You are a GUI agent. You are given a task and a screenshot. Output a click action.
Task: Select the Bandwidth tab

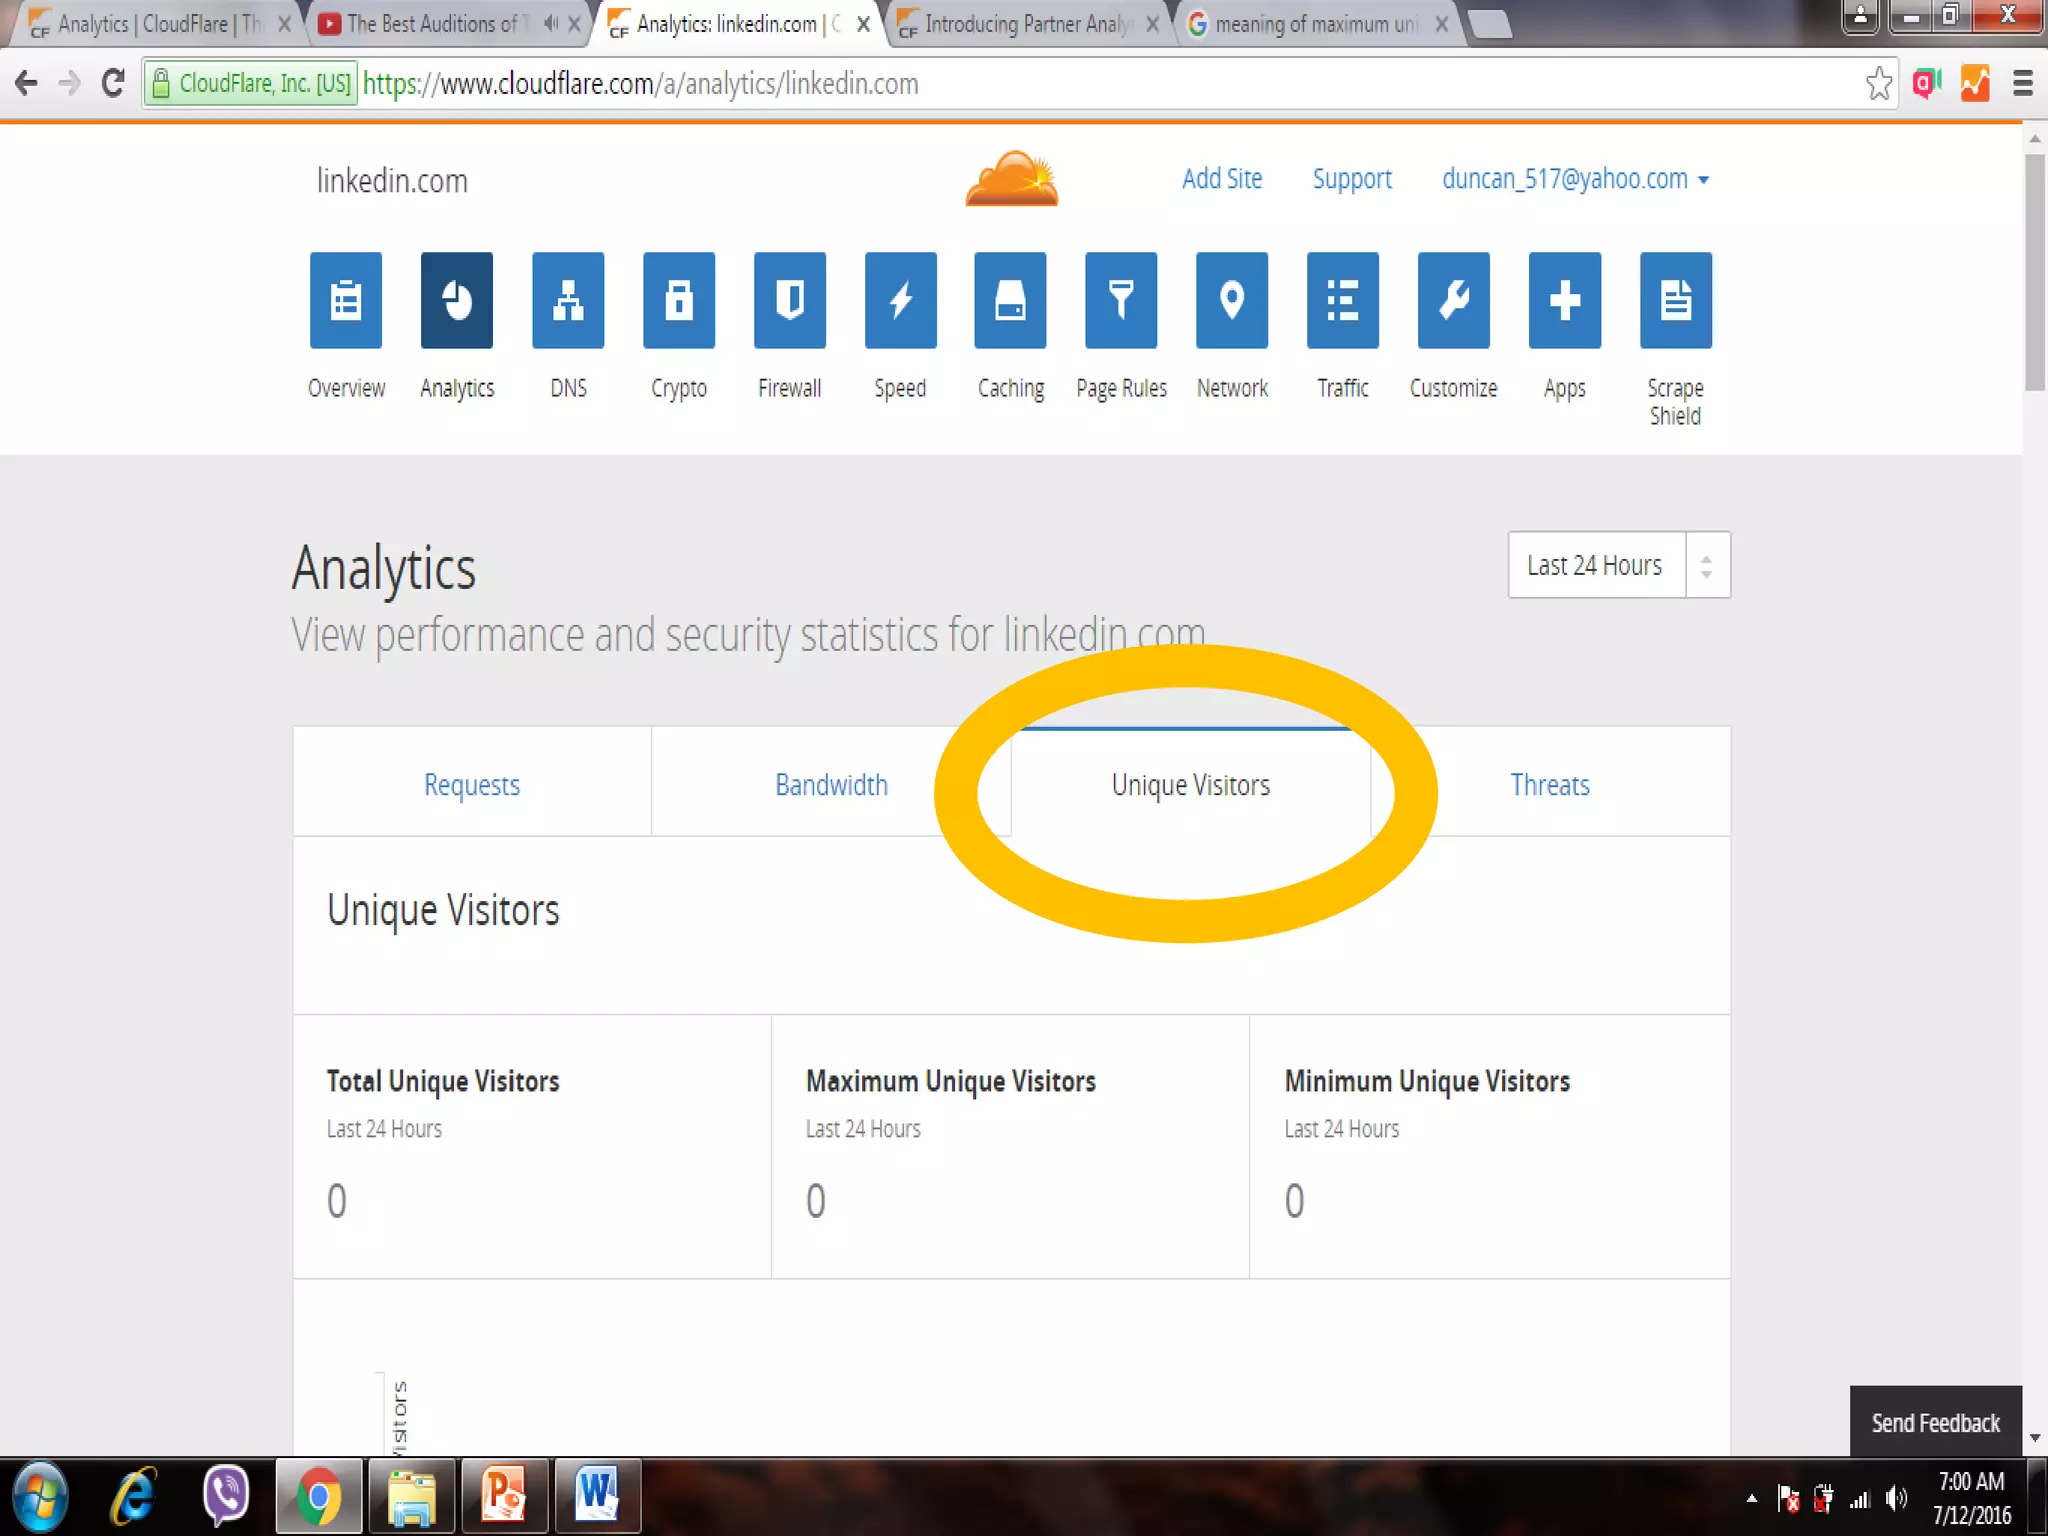(x=831, y=785)
